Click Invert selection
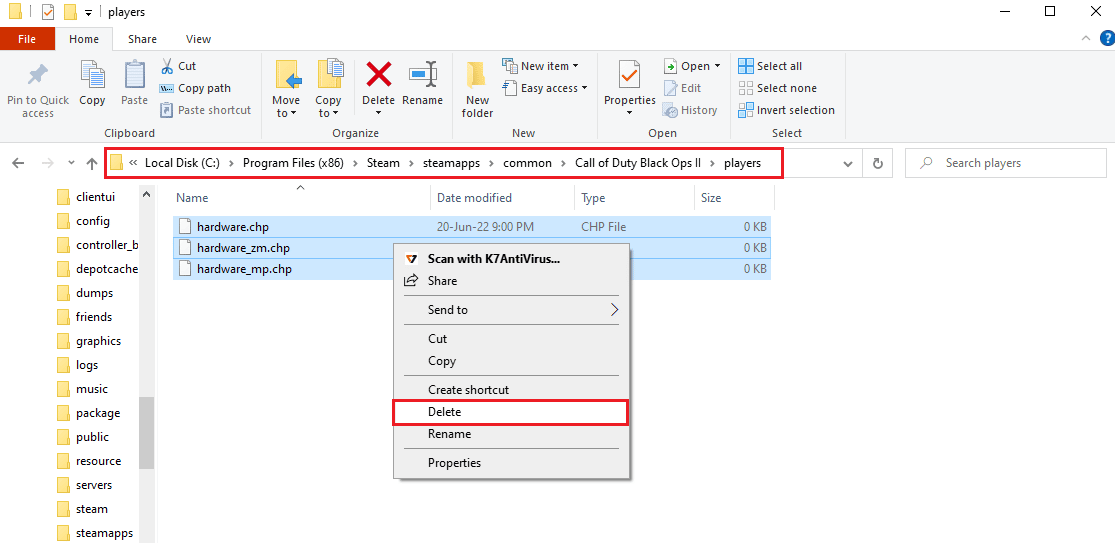1115x543 pixels. click(786, 110)
